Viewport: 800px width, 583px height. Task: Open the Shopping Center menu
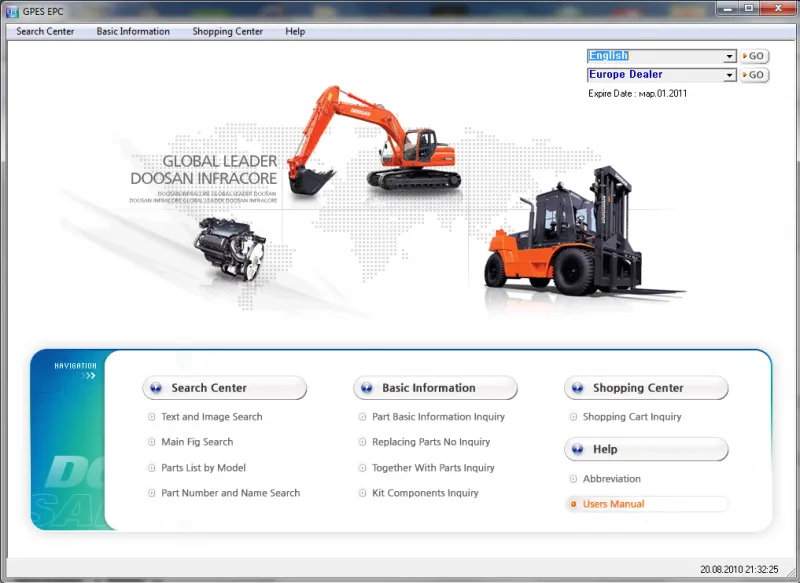228,32
